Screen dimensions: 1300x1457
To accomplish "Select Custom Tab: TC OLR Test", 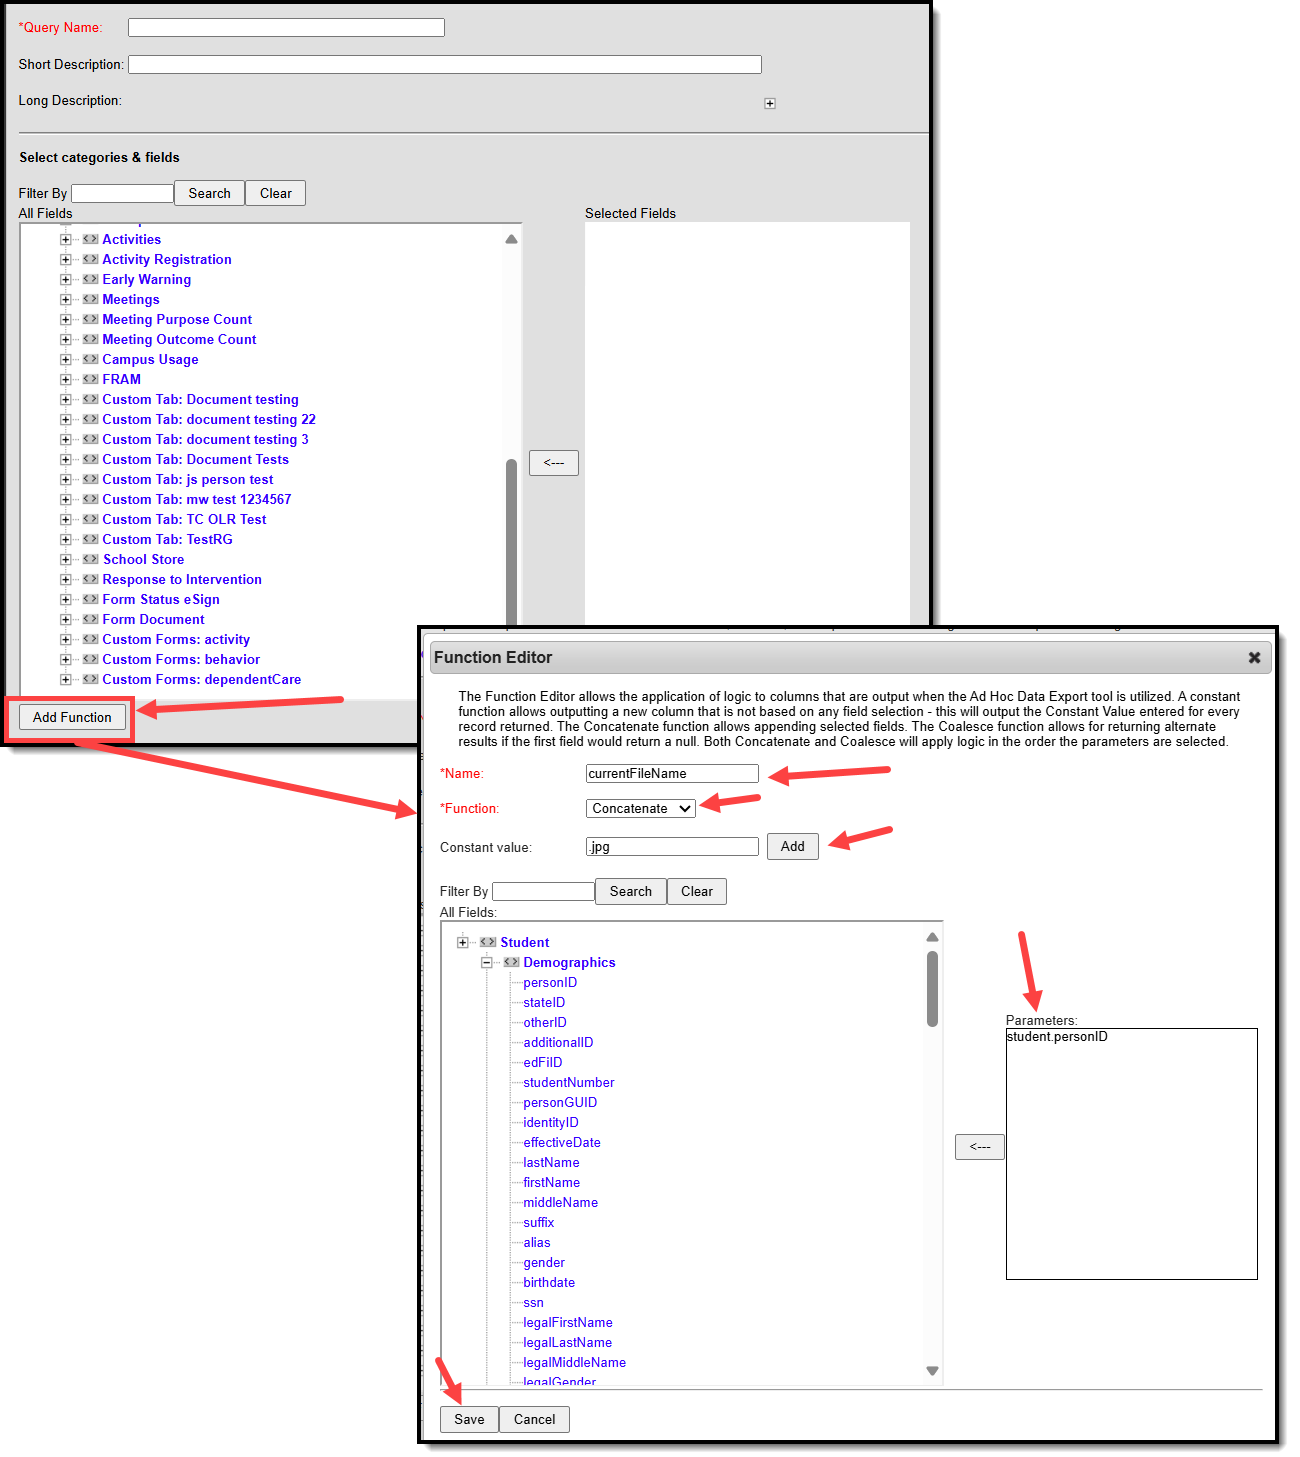I will [184, 519].
